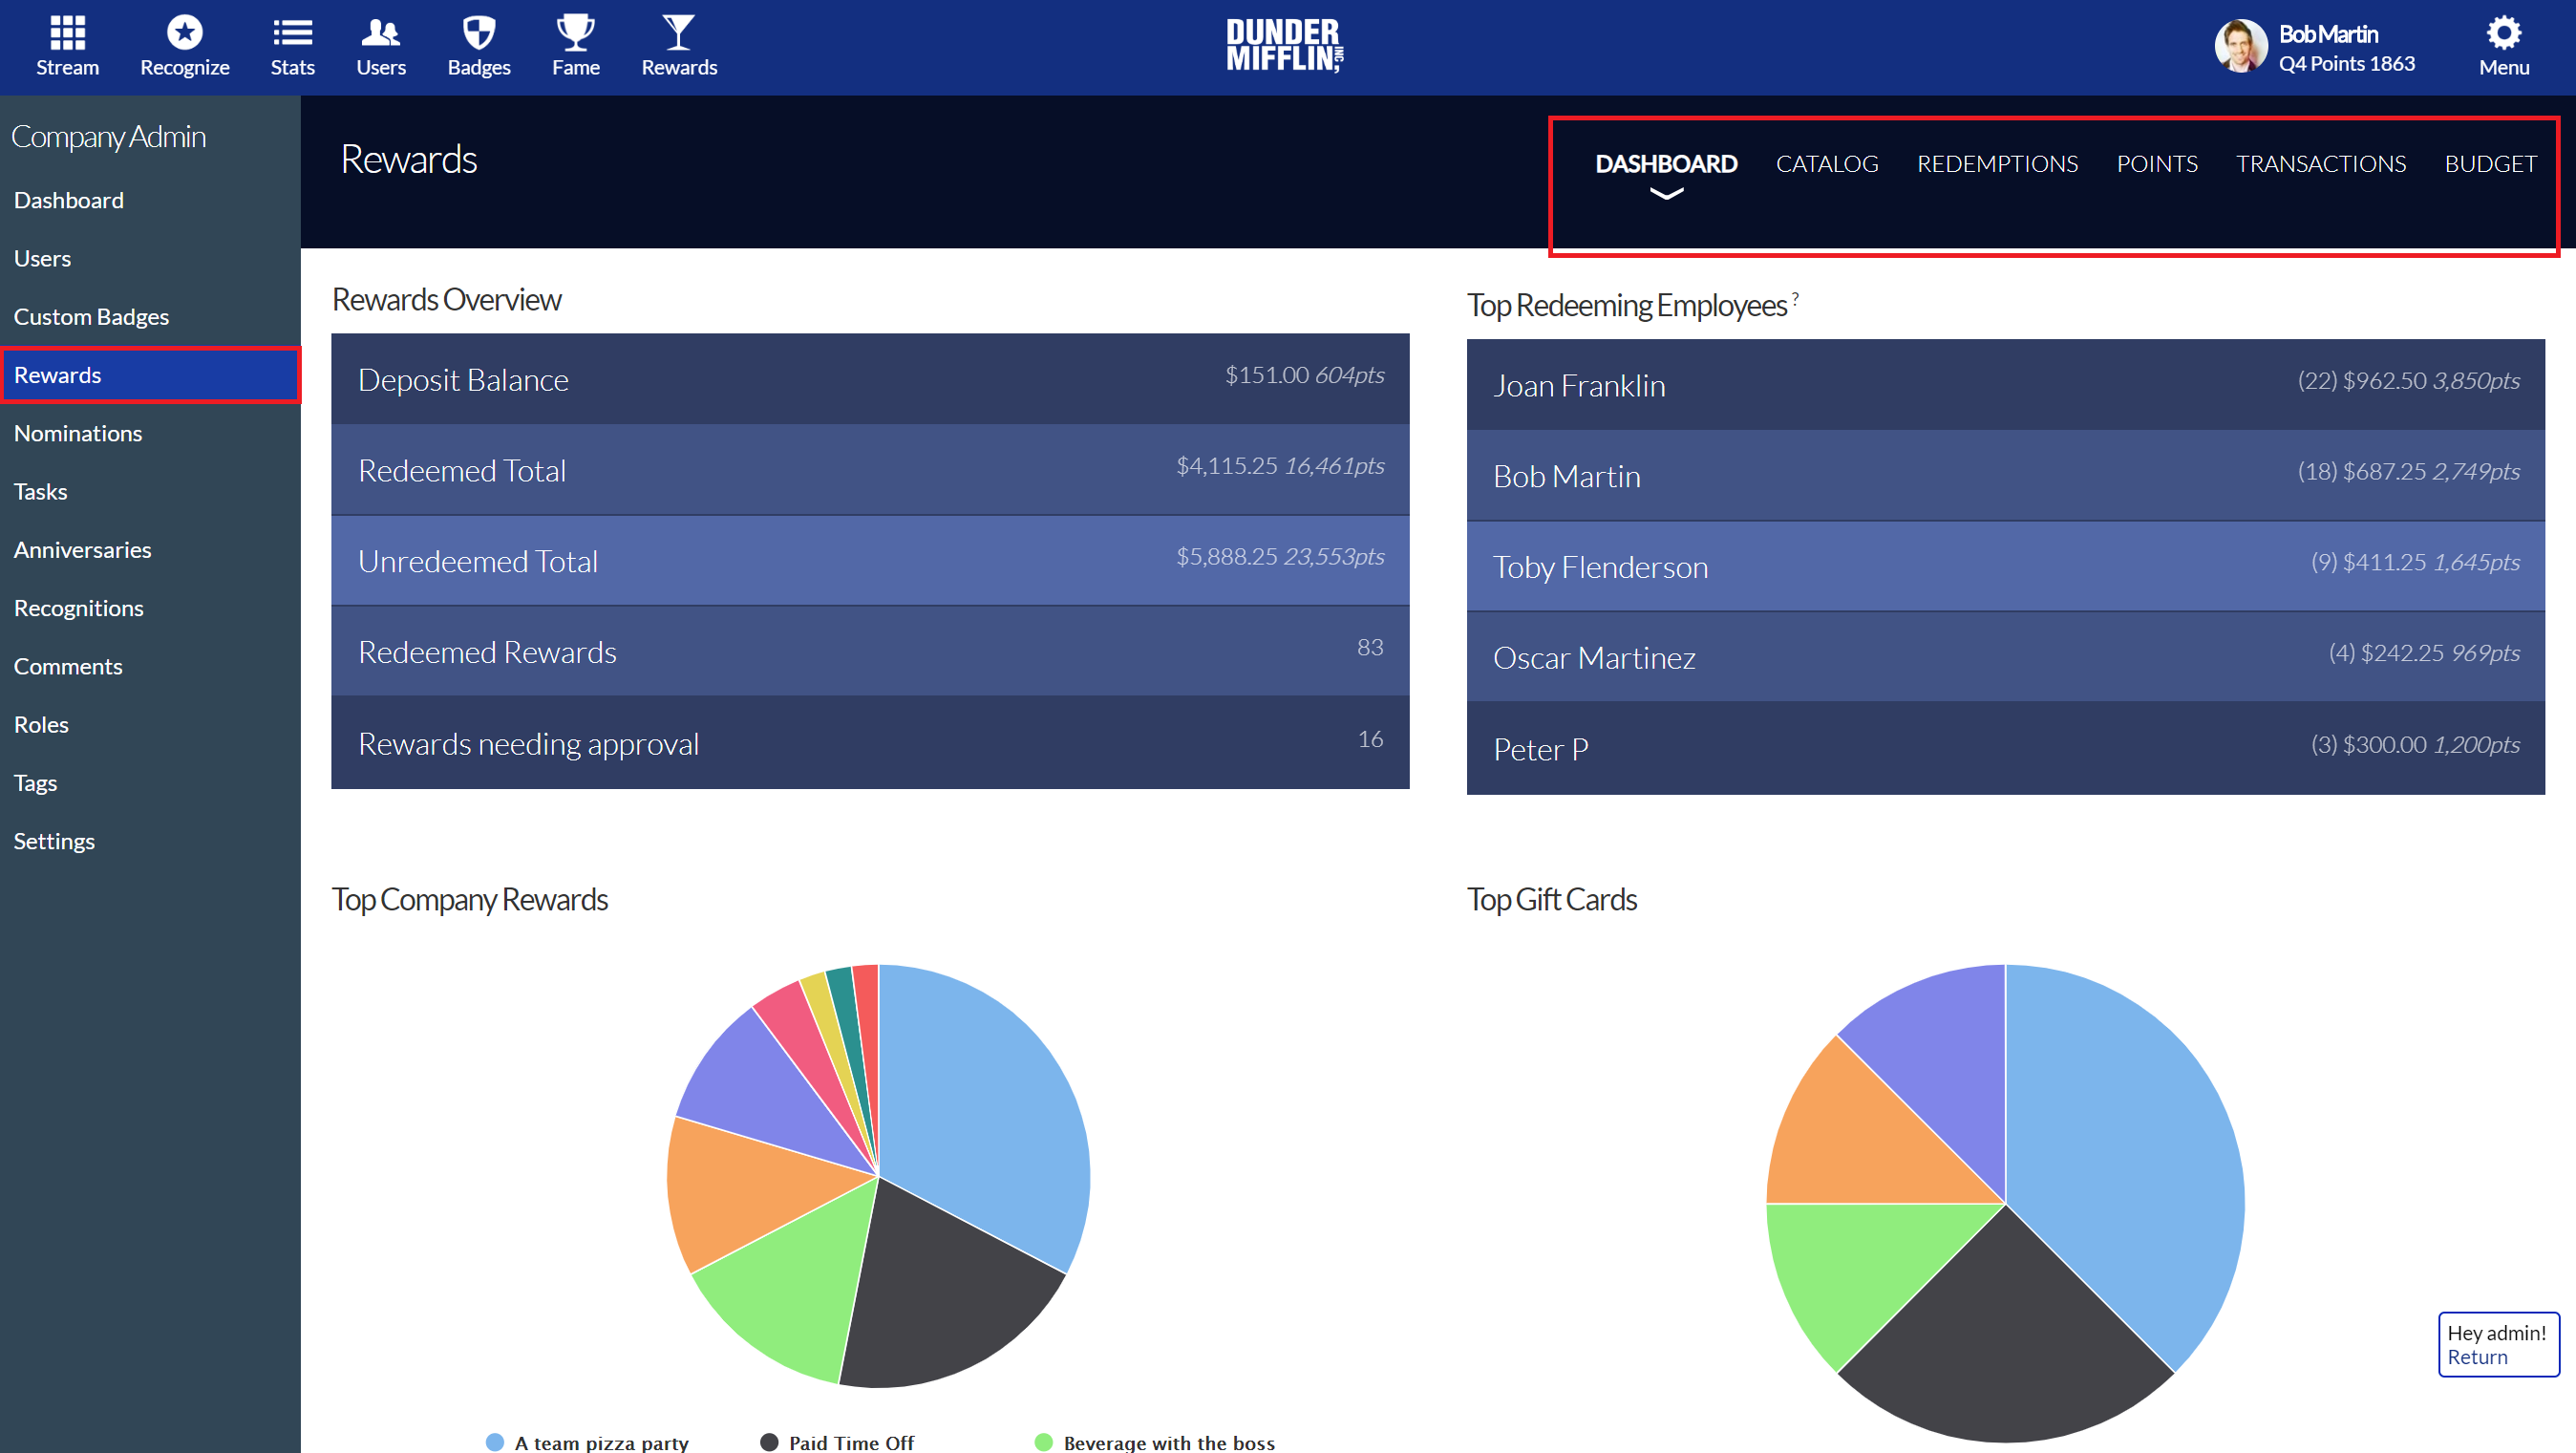Image resolution: width=2576 pixels, height=1453 pixels.
Task: Switch to the Points tab
Action: pyautogui.click(x=2156, y=163)
